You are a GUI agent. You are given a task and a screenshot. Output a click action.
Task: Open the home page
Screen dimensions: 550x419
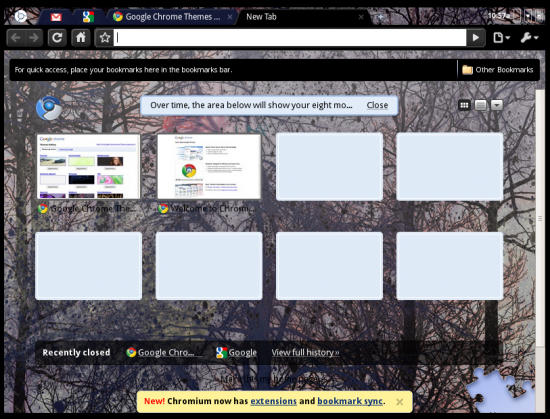click(81, 38)
